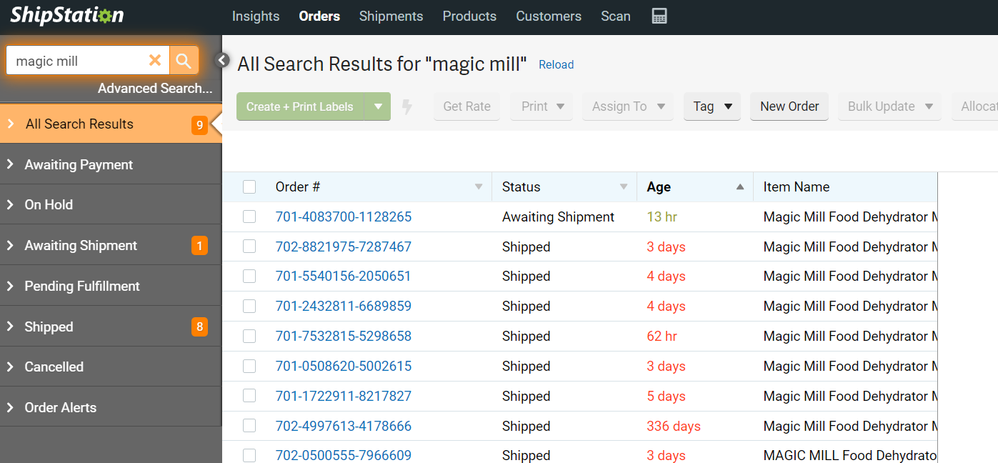Screen dimensions: 998x463
Task: Click the orange search magnifier button
Action: (x=183, y=61)
